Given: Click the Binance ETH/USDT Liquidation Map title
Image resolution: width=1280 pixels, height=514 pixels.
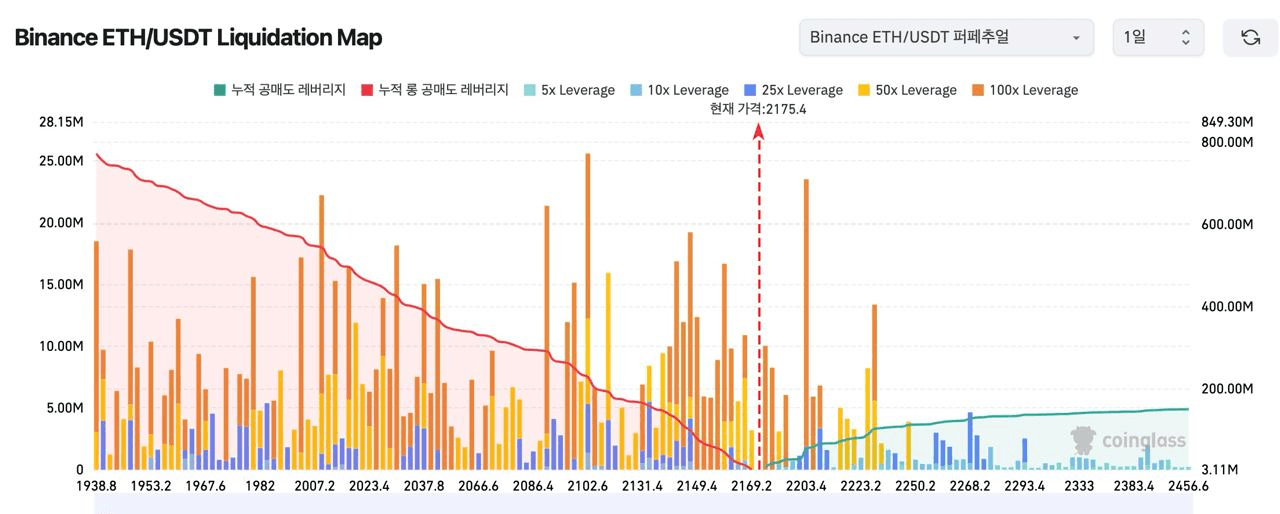Looking at the screenshot, I should click(198, 38).
